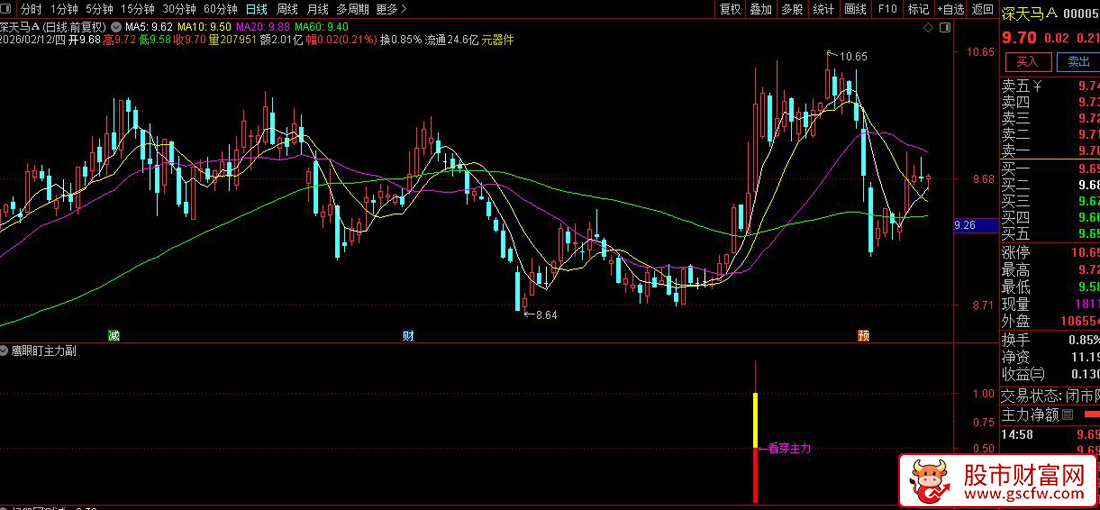This screenshot has height=510, width=1100.
Task: Click the MA10: 9.50 indicator label
Action: pos(203,27)
